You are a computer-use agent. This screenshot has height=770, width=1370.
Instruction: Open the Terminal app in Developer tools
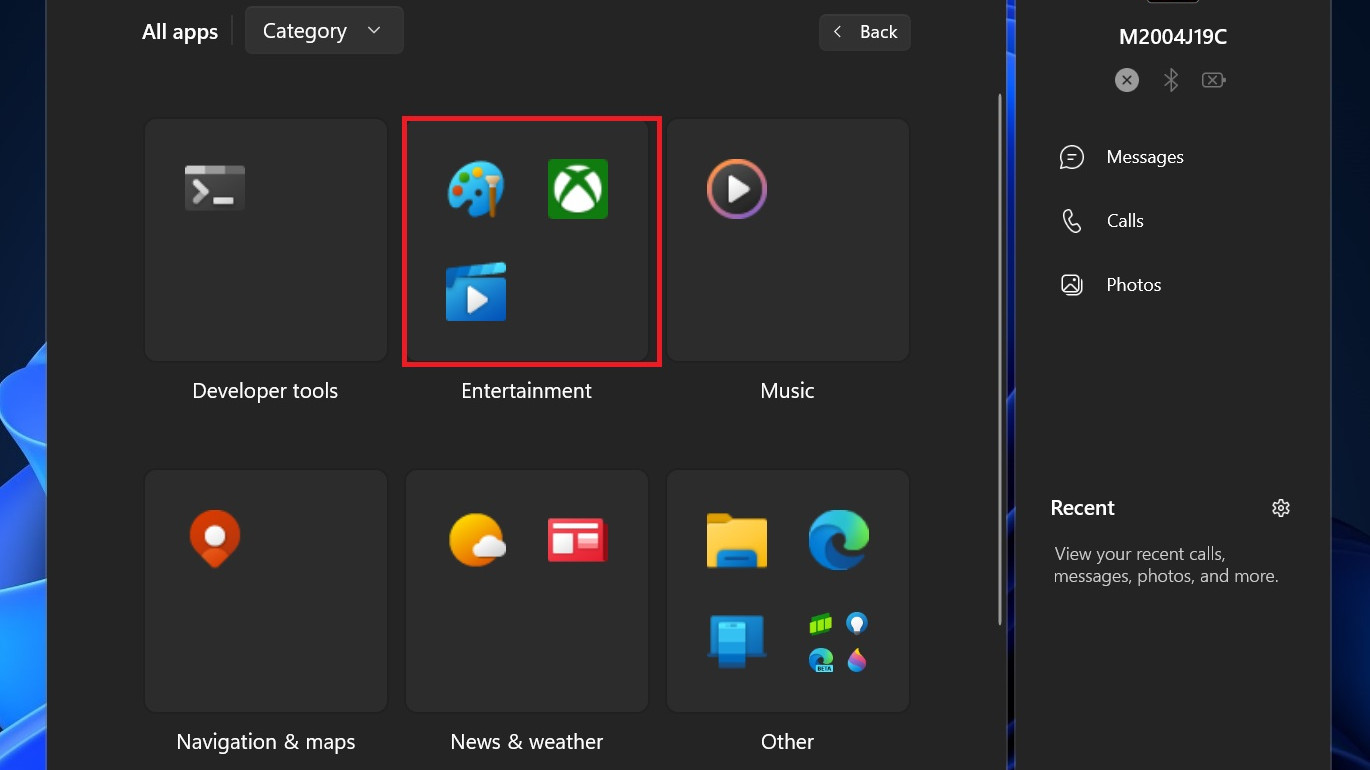pyautogui.click(x=215, y=188)
